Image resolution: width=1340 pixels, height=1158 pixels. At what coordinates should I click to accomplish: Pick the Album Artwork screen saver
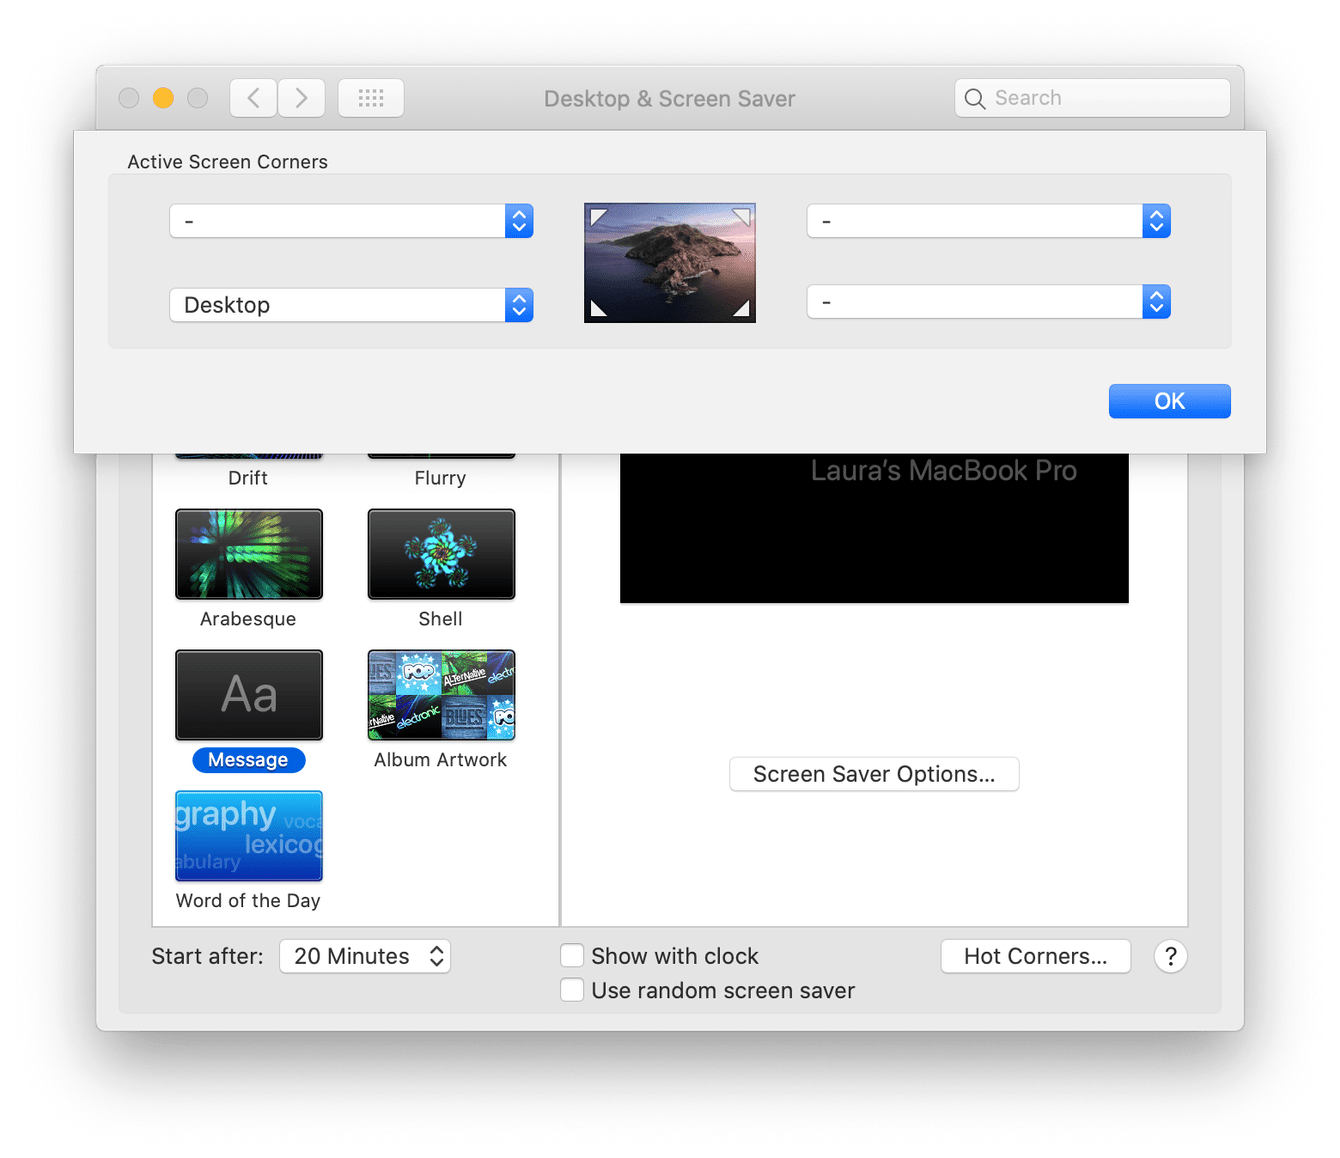pos(441,695)
